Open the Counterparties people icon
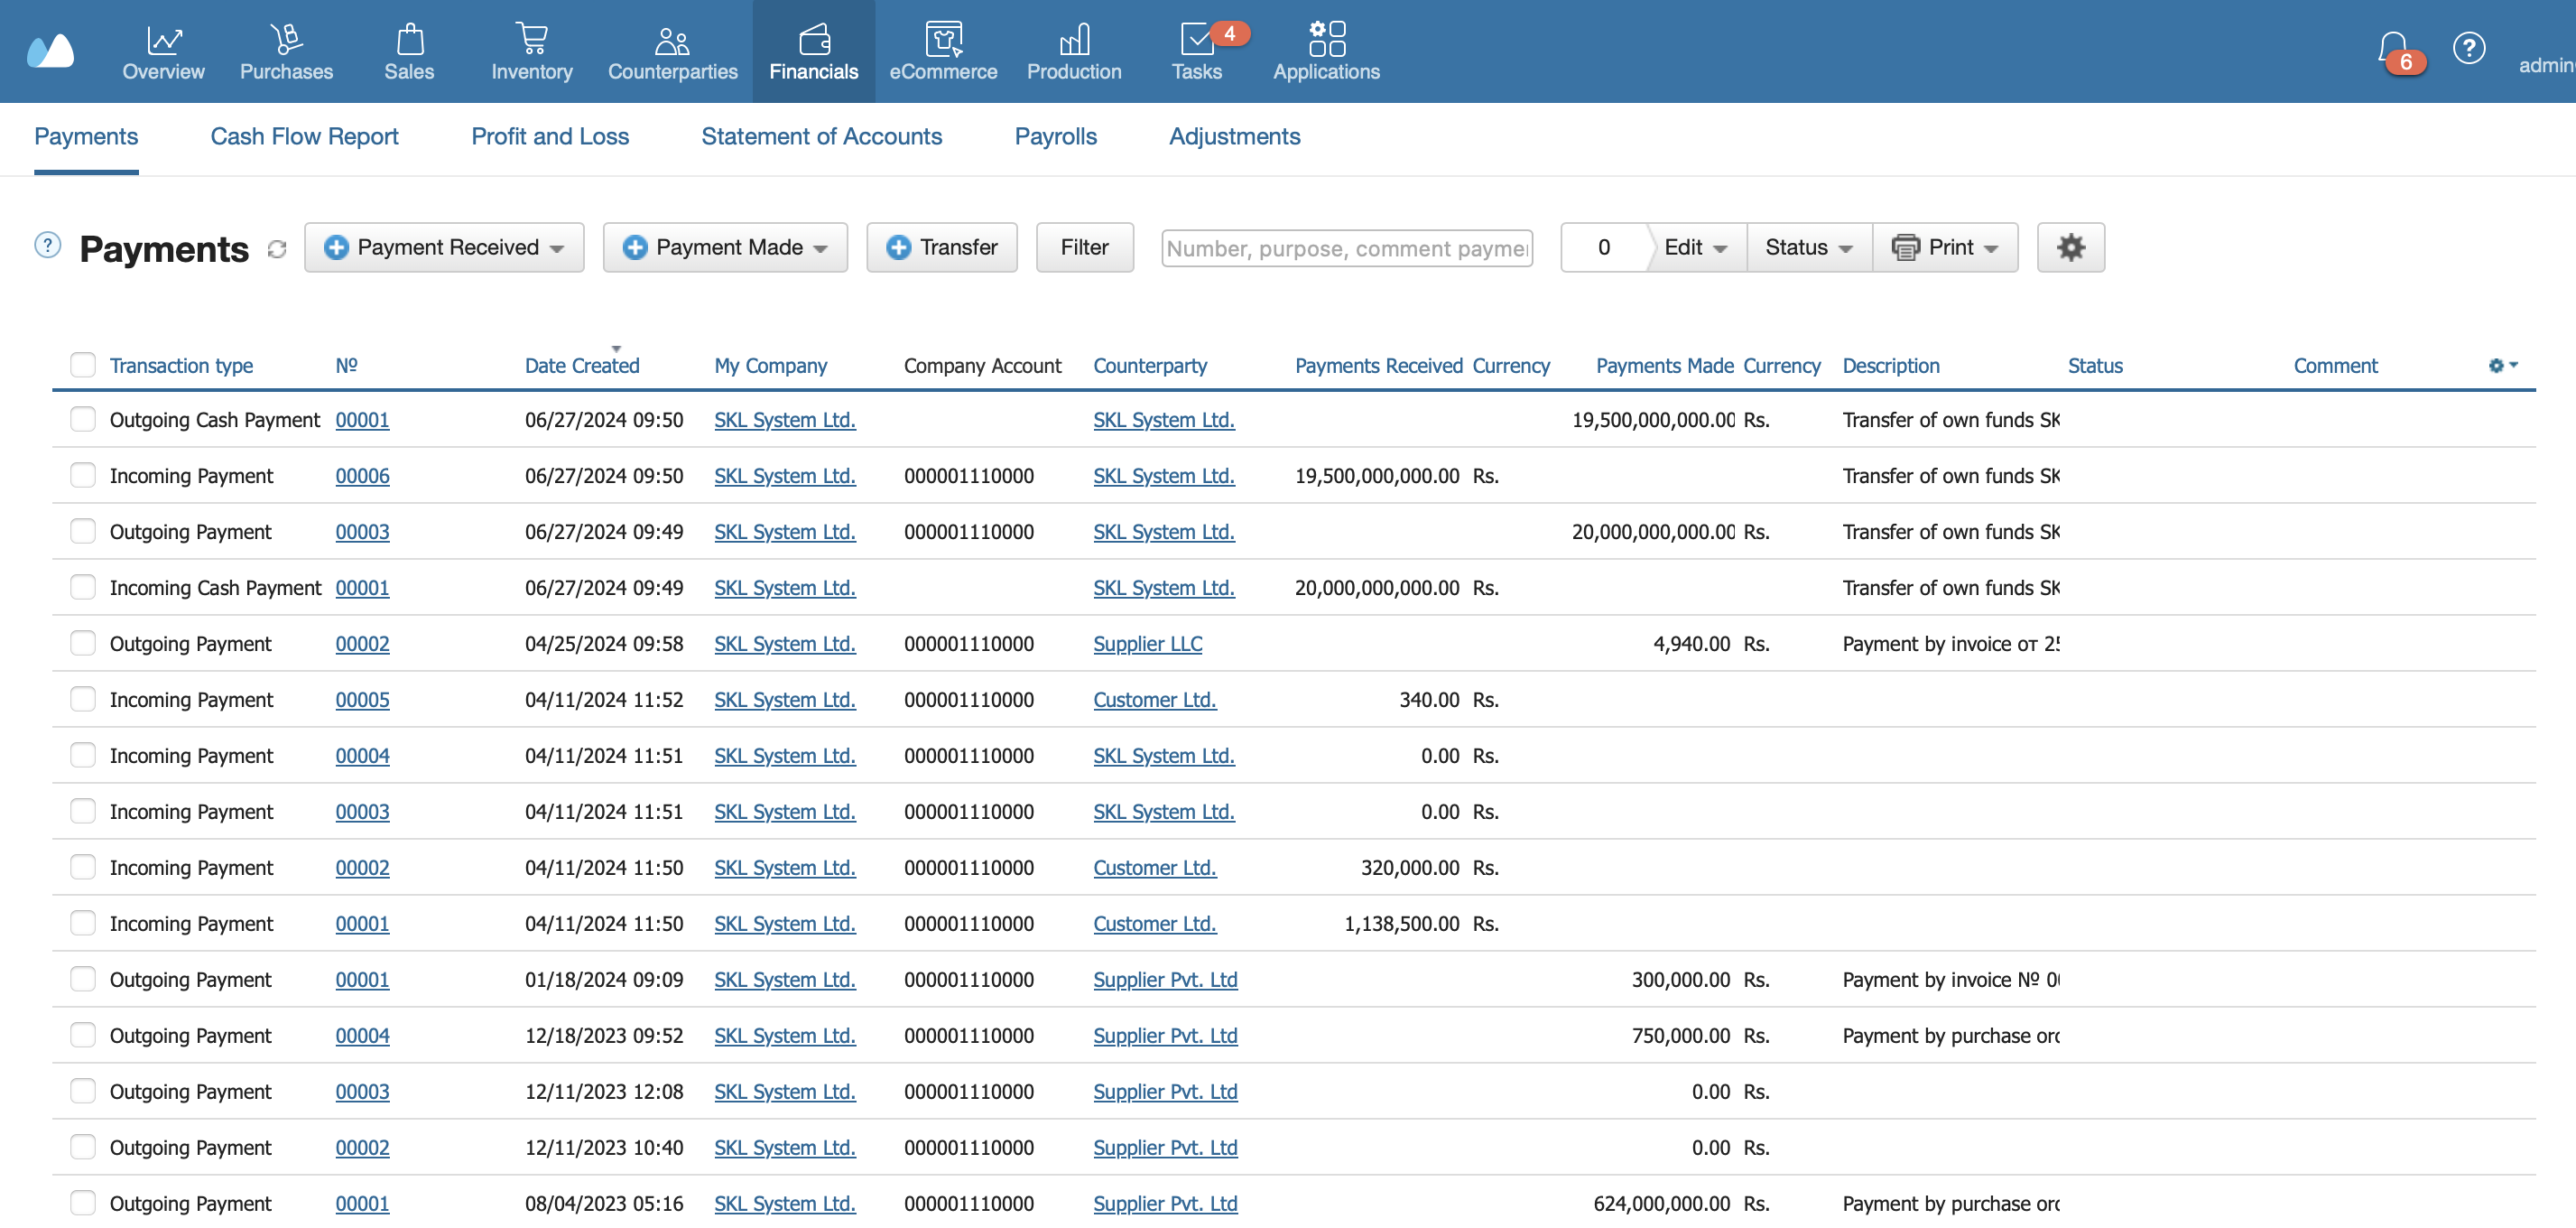 point(672,40)
